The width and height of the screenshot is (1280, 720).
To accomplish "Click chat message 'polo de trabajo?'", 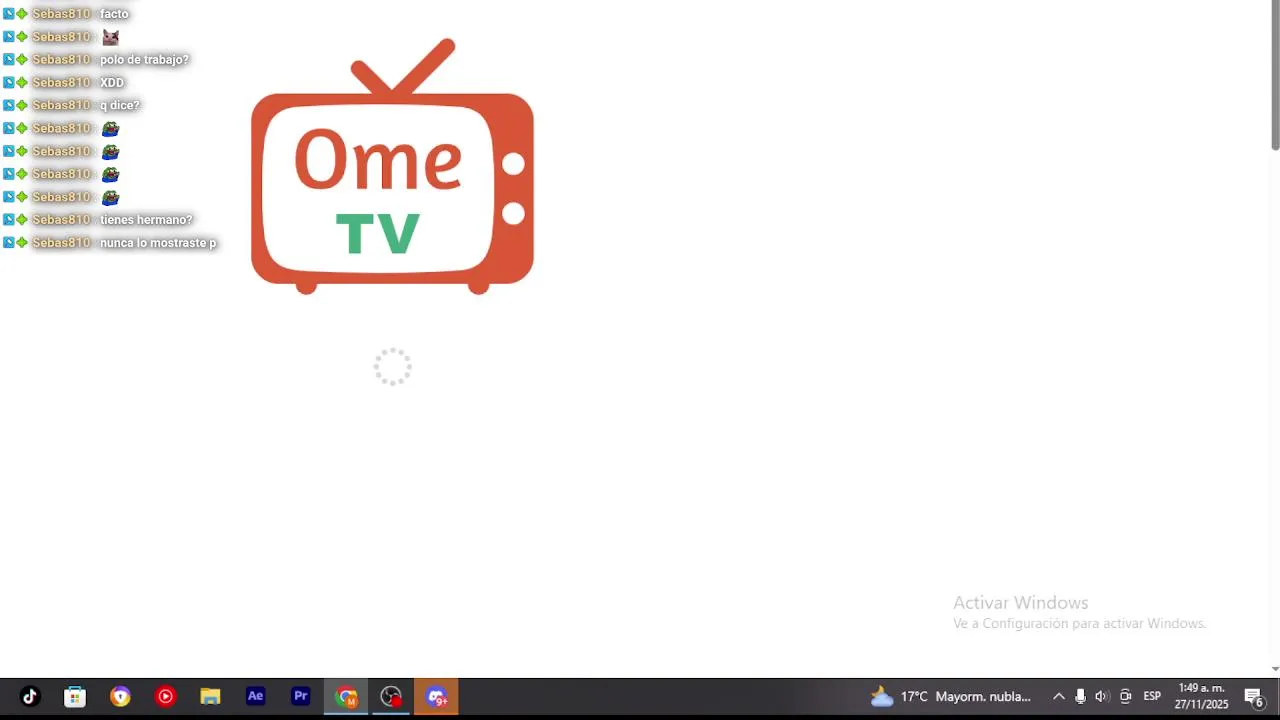I will [144, 60].
